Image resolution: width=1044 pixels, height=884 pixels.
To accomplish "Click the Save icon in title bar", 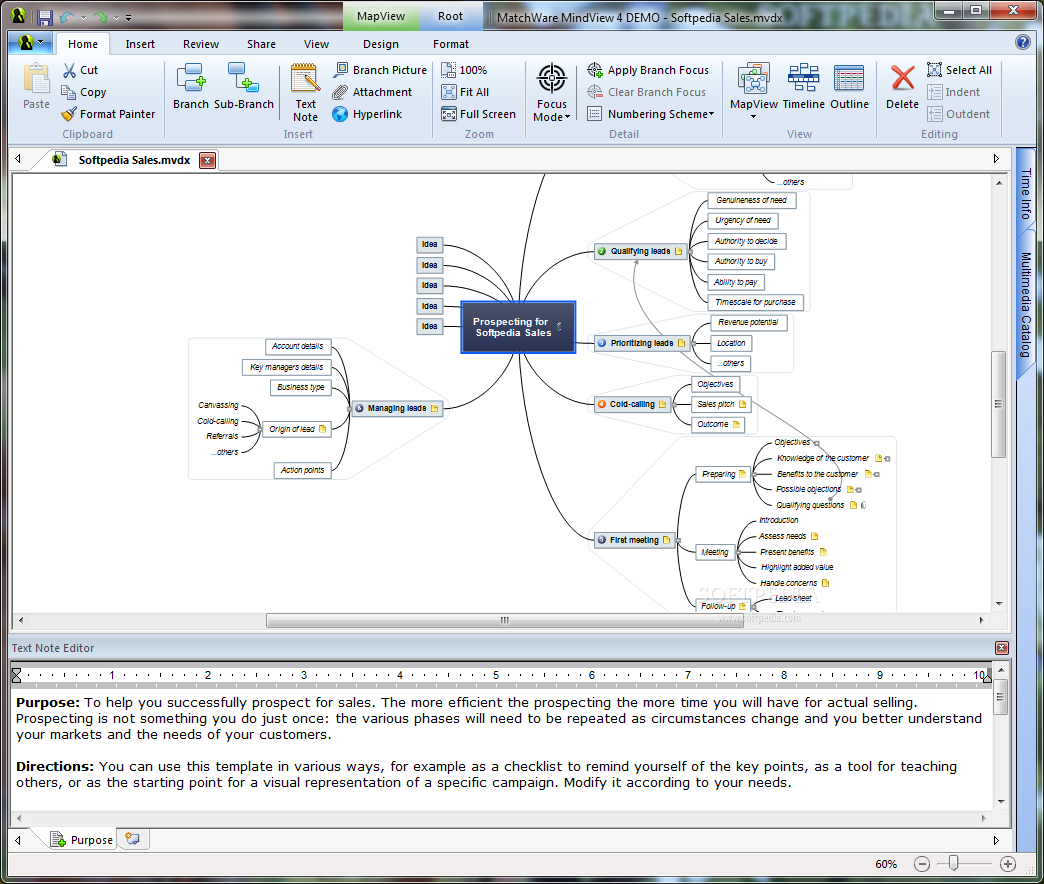I will [45, 17].
